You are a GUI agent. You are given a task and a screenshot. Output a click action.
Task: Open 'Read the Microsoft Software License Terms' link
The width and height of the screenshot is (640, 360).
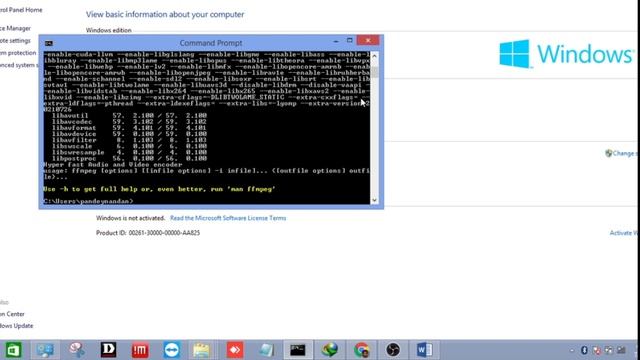[228, 218]
